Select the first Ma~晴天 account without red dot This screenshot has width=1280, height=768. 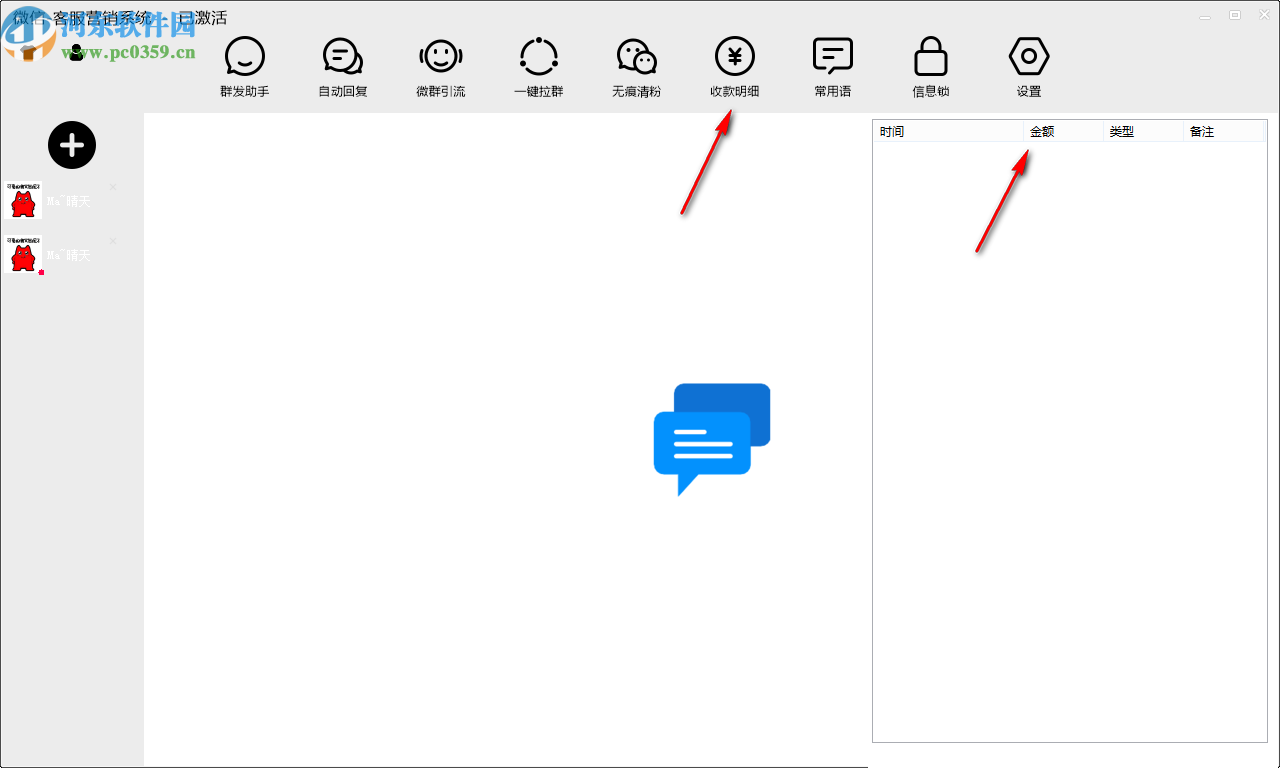(x=60, y=201)
